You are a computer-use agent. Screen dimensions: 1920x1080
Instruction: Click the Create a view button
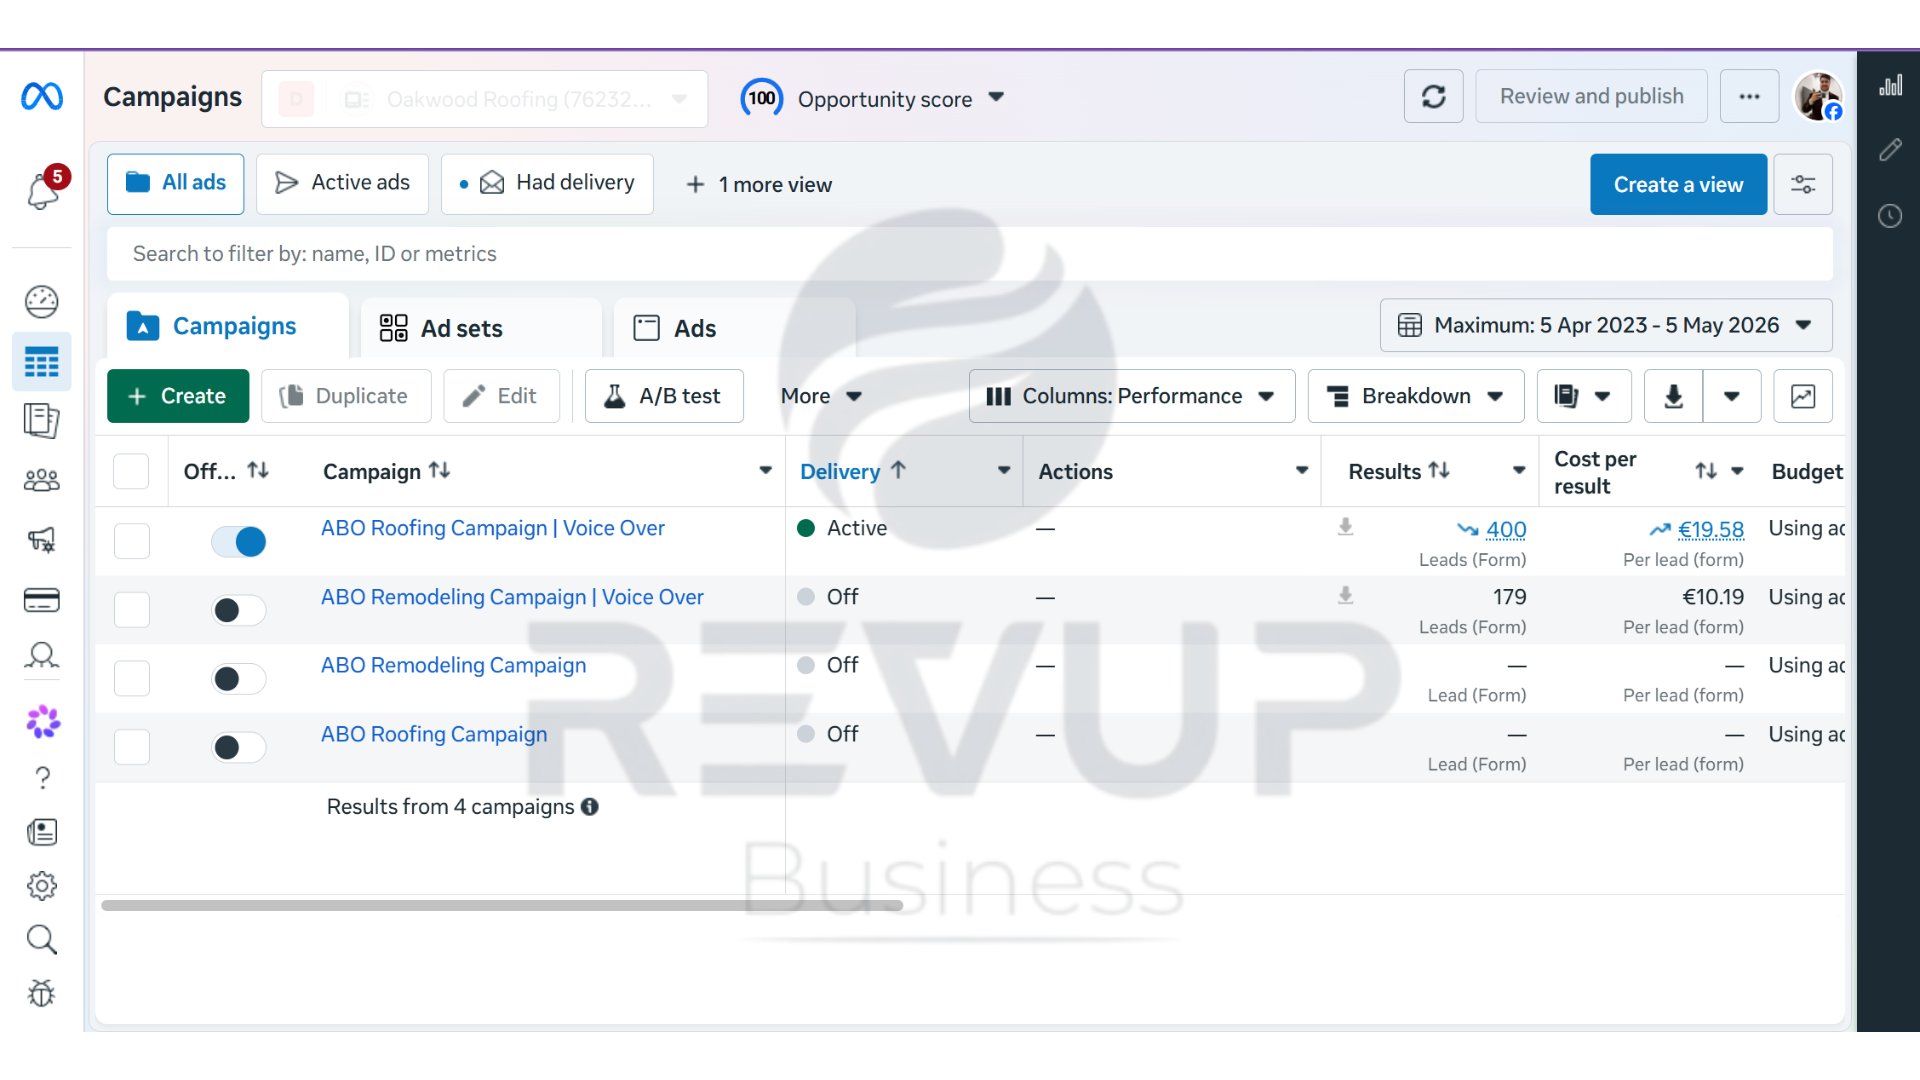pos(1678,185)
